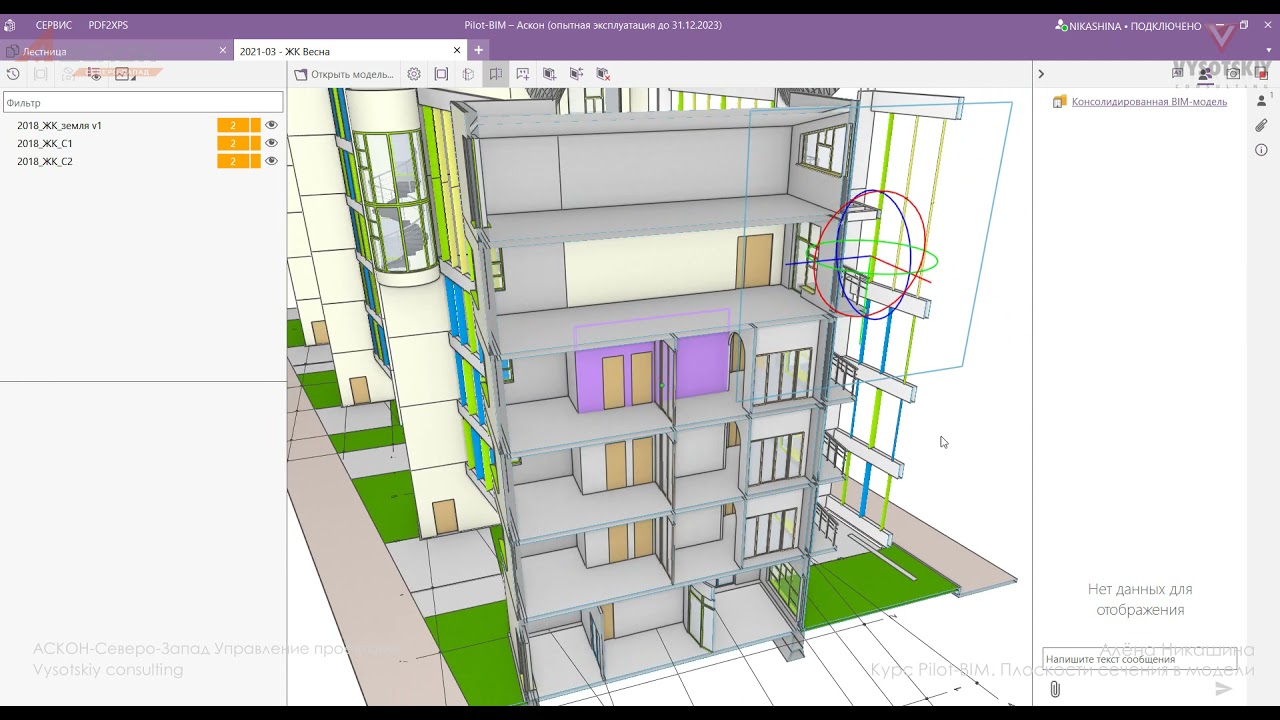Send message with arrow icon
Screen dimensions: 1280x720
(x=1223, y=689)
